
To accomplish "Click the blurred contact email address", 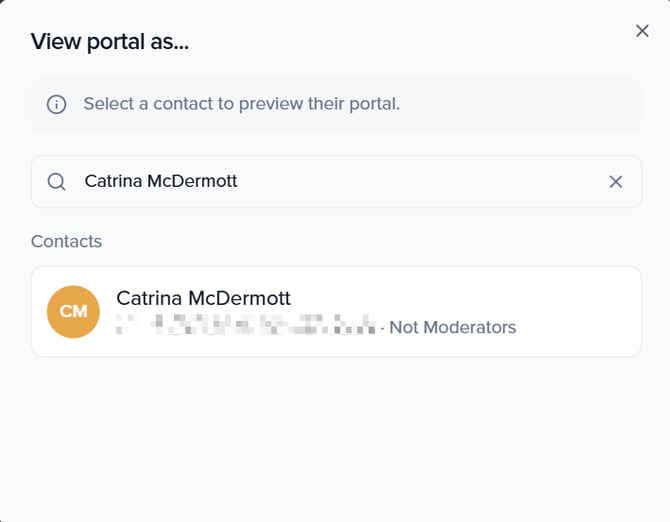I will tap(246, 327).
